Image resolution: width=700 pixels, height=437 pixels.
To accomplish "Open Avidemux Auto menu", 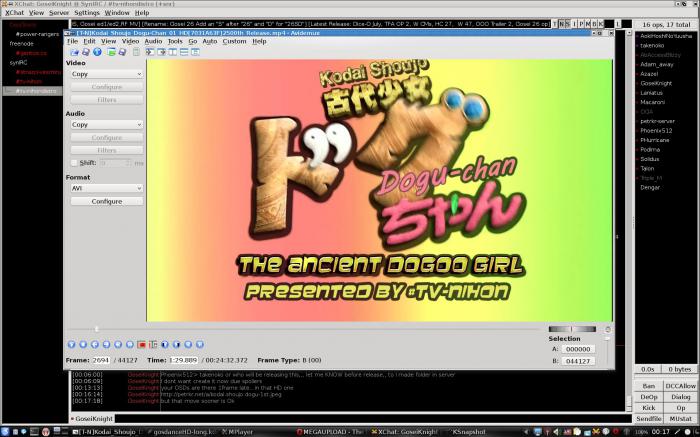I will pos(209,41).
